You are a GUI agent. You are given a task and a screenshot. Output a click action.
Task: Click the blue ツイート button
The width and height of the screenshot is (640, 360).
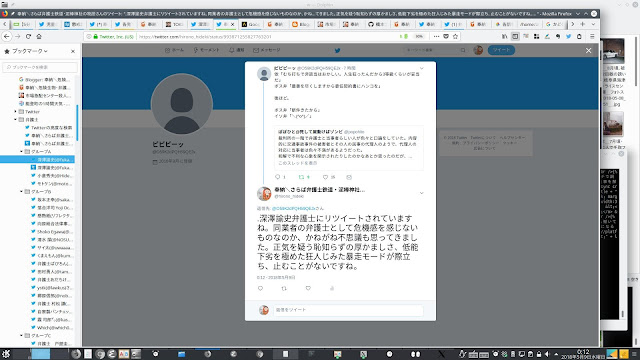(x=501, y=50)
